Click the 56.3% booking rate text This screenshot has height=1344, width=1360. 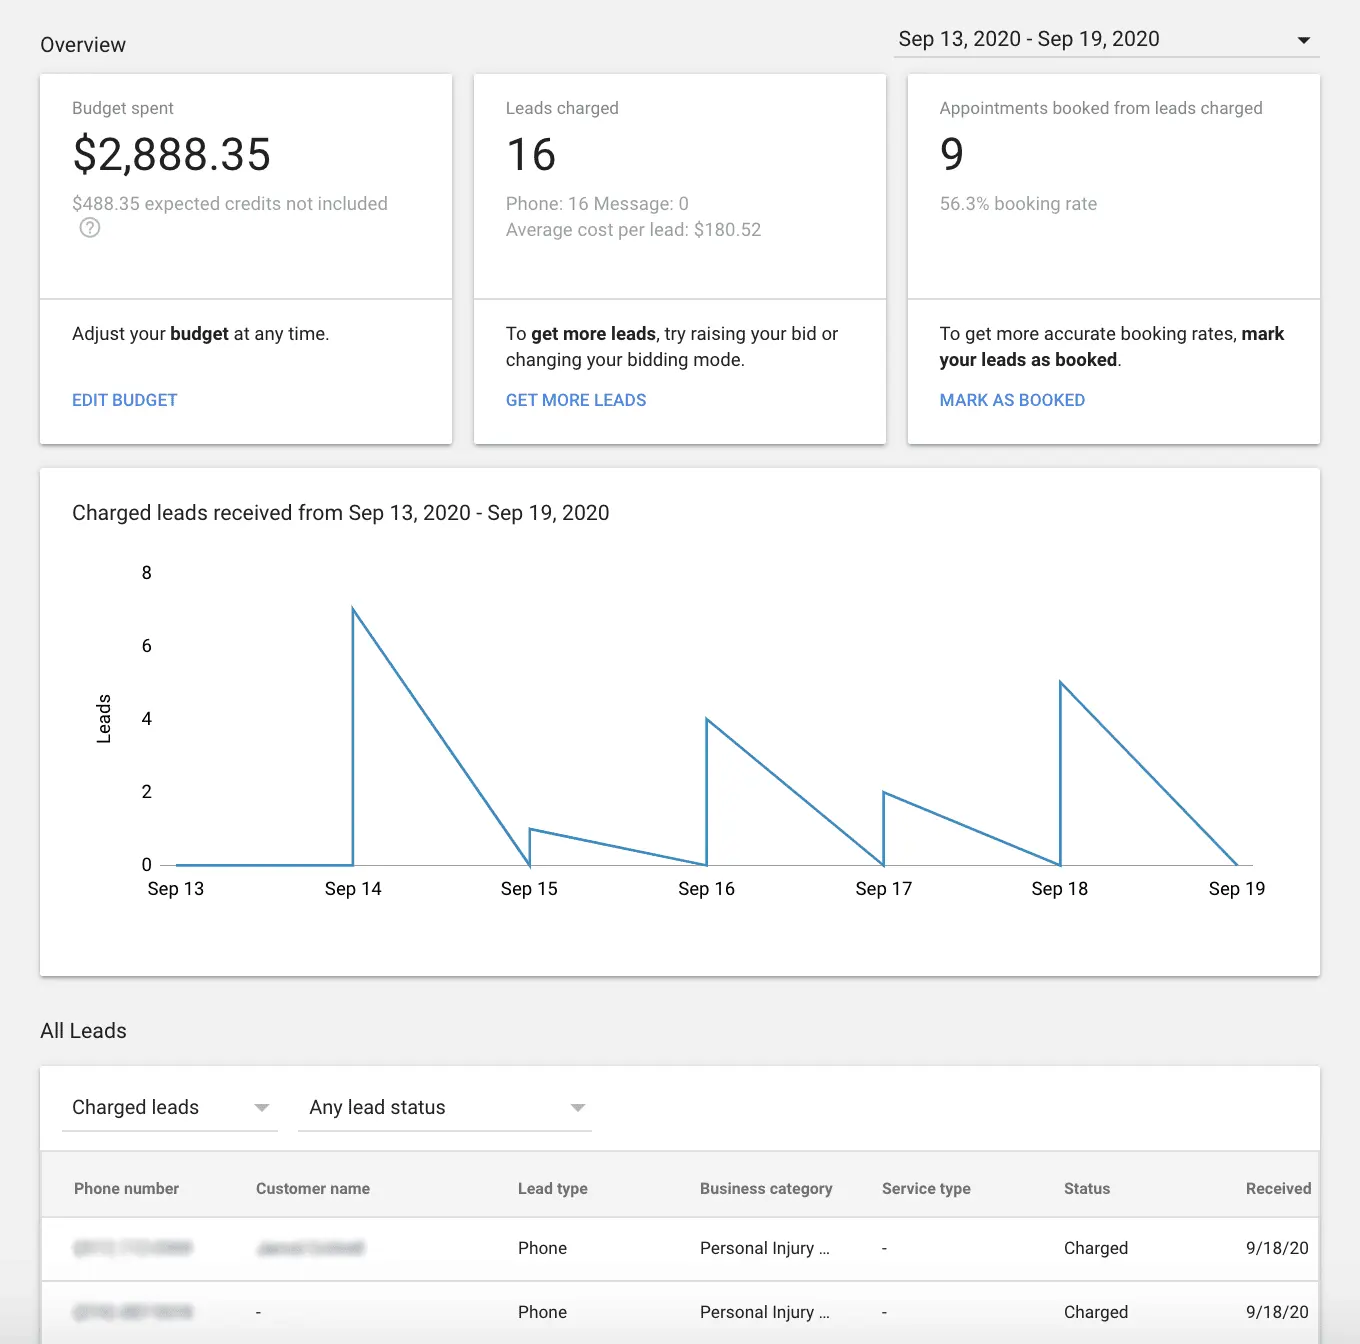tap(1018, 204)
